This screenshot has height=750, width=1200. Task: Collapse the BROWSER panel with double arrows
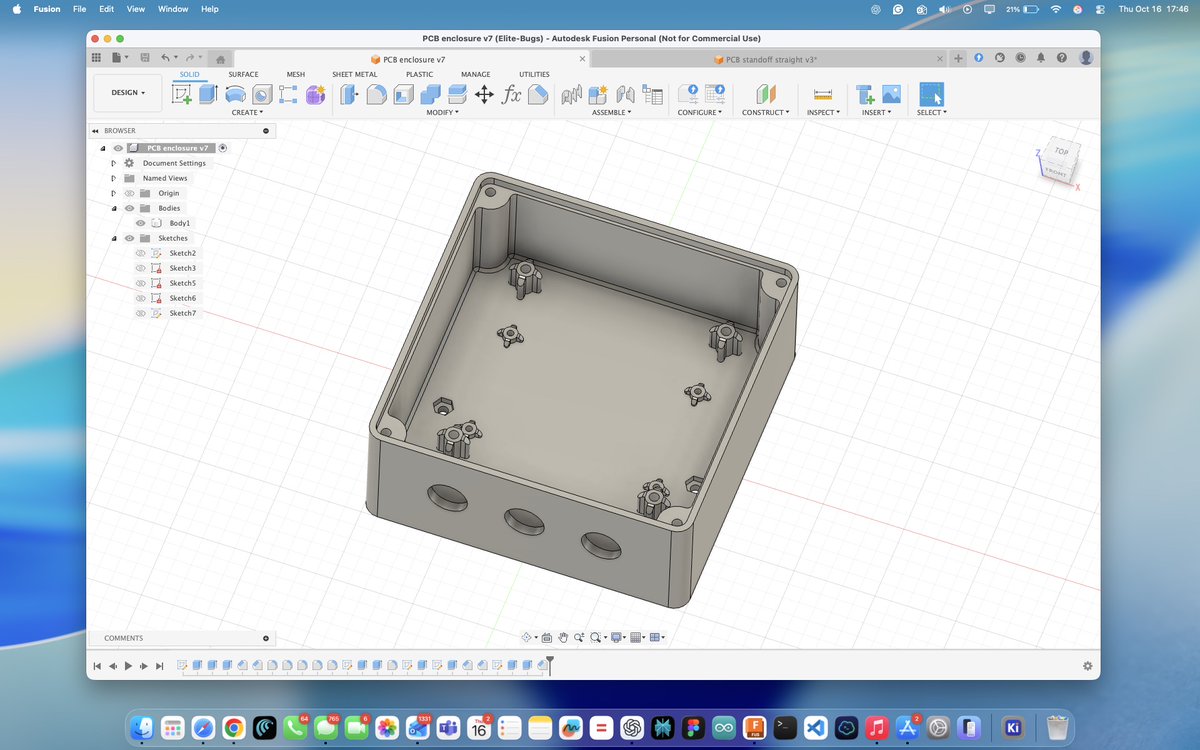95,131
